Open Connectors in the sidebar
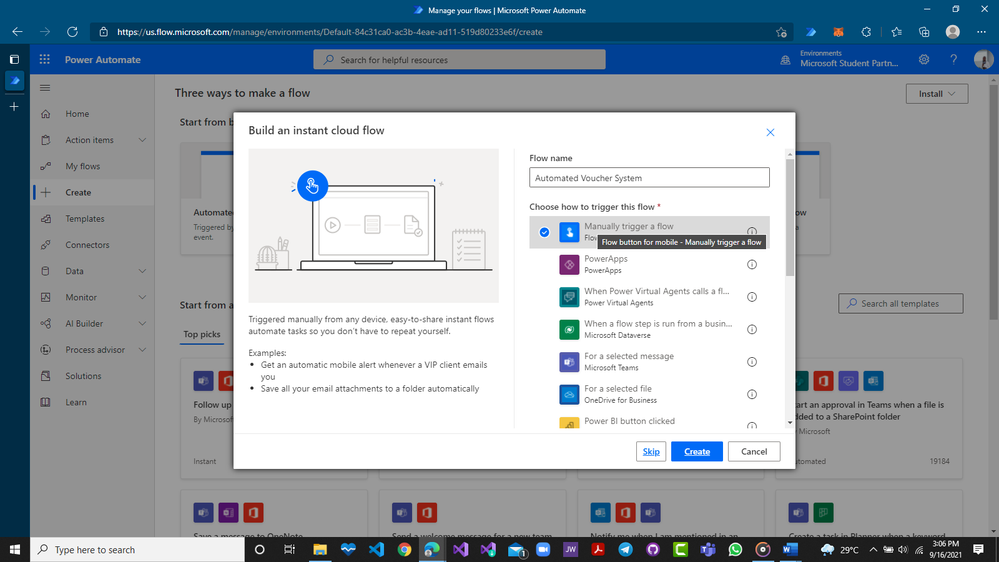 coord(87,245)
